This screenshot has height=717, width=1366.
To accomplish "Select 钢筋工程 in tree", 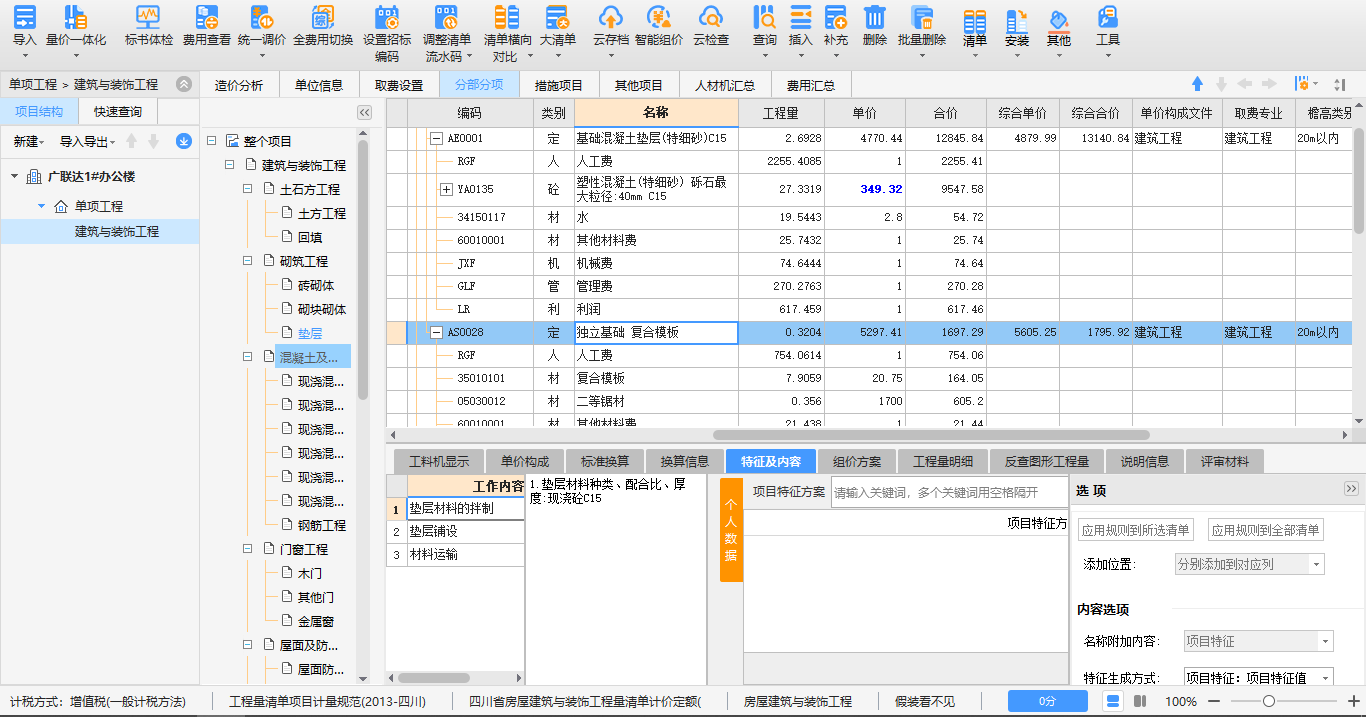I will pos(322,525).
